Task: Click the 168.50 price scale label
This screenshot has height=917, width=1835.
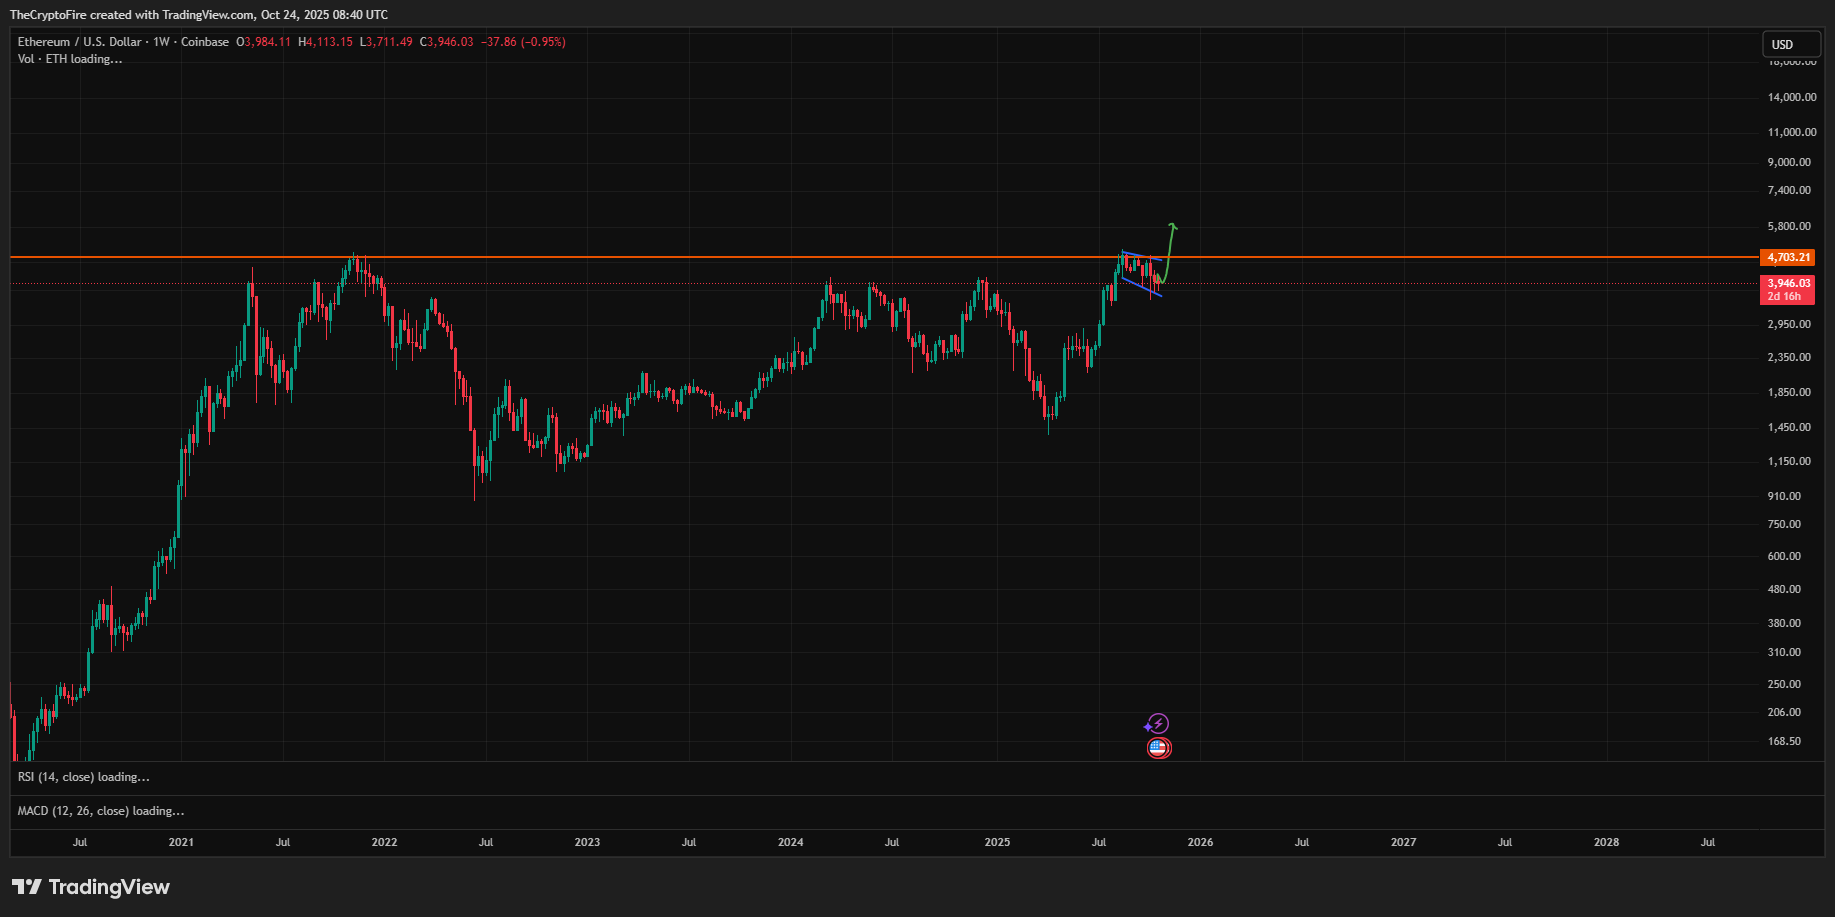Action: [1784, 741]
